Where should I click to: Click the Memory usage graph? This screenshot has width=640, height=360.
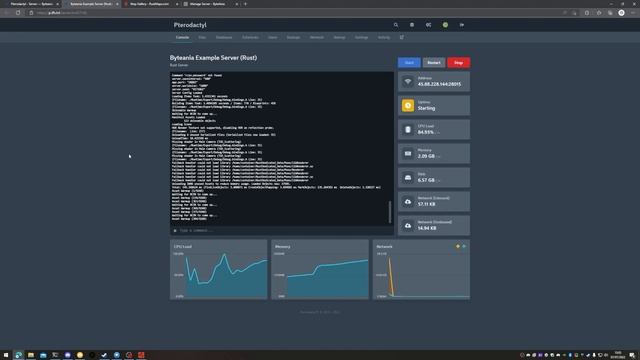pyautogui.click(x=320, y=269)
